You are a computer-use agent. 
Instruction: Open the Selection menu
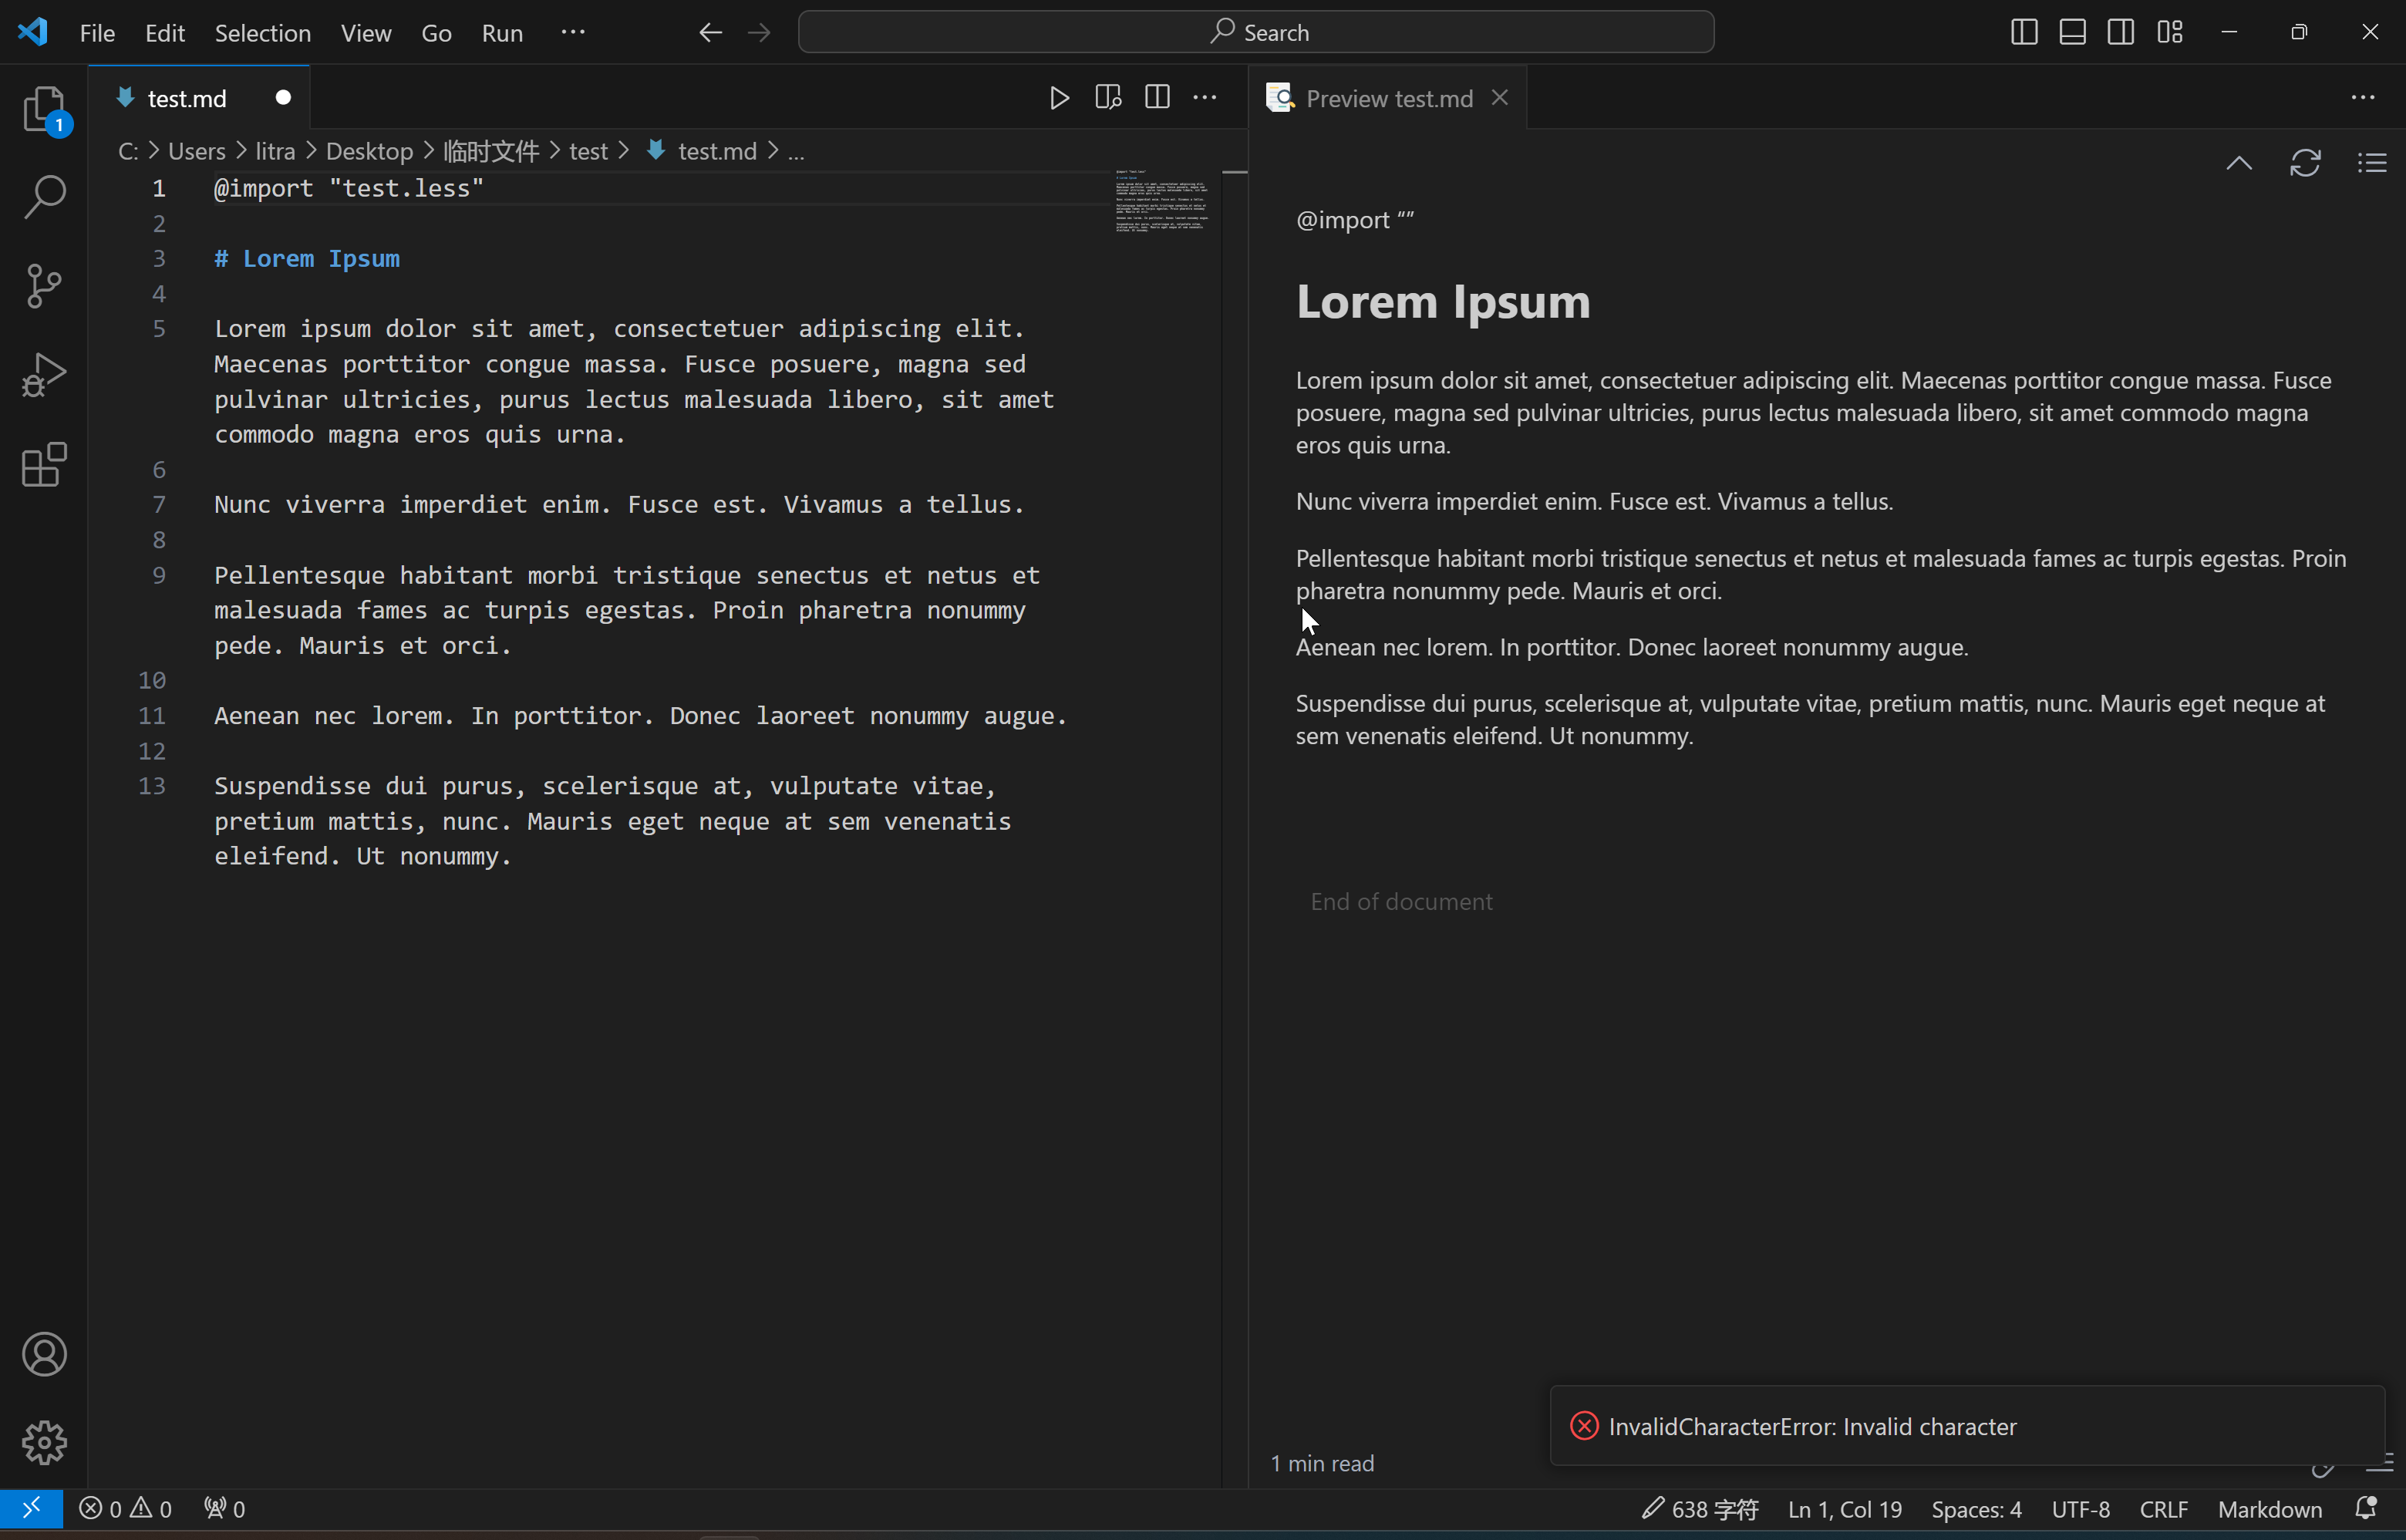click(x=261, y=32)
